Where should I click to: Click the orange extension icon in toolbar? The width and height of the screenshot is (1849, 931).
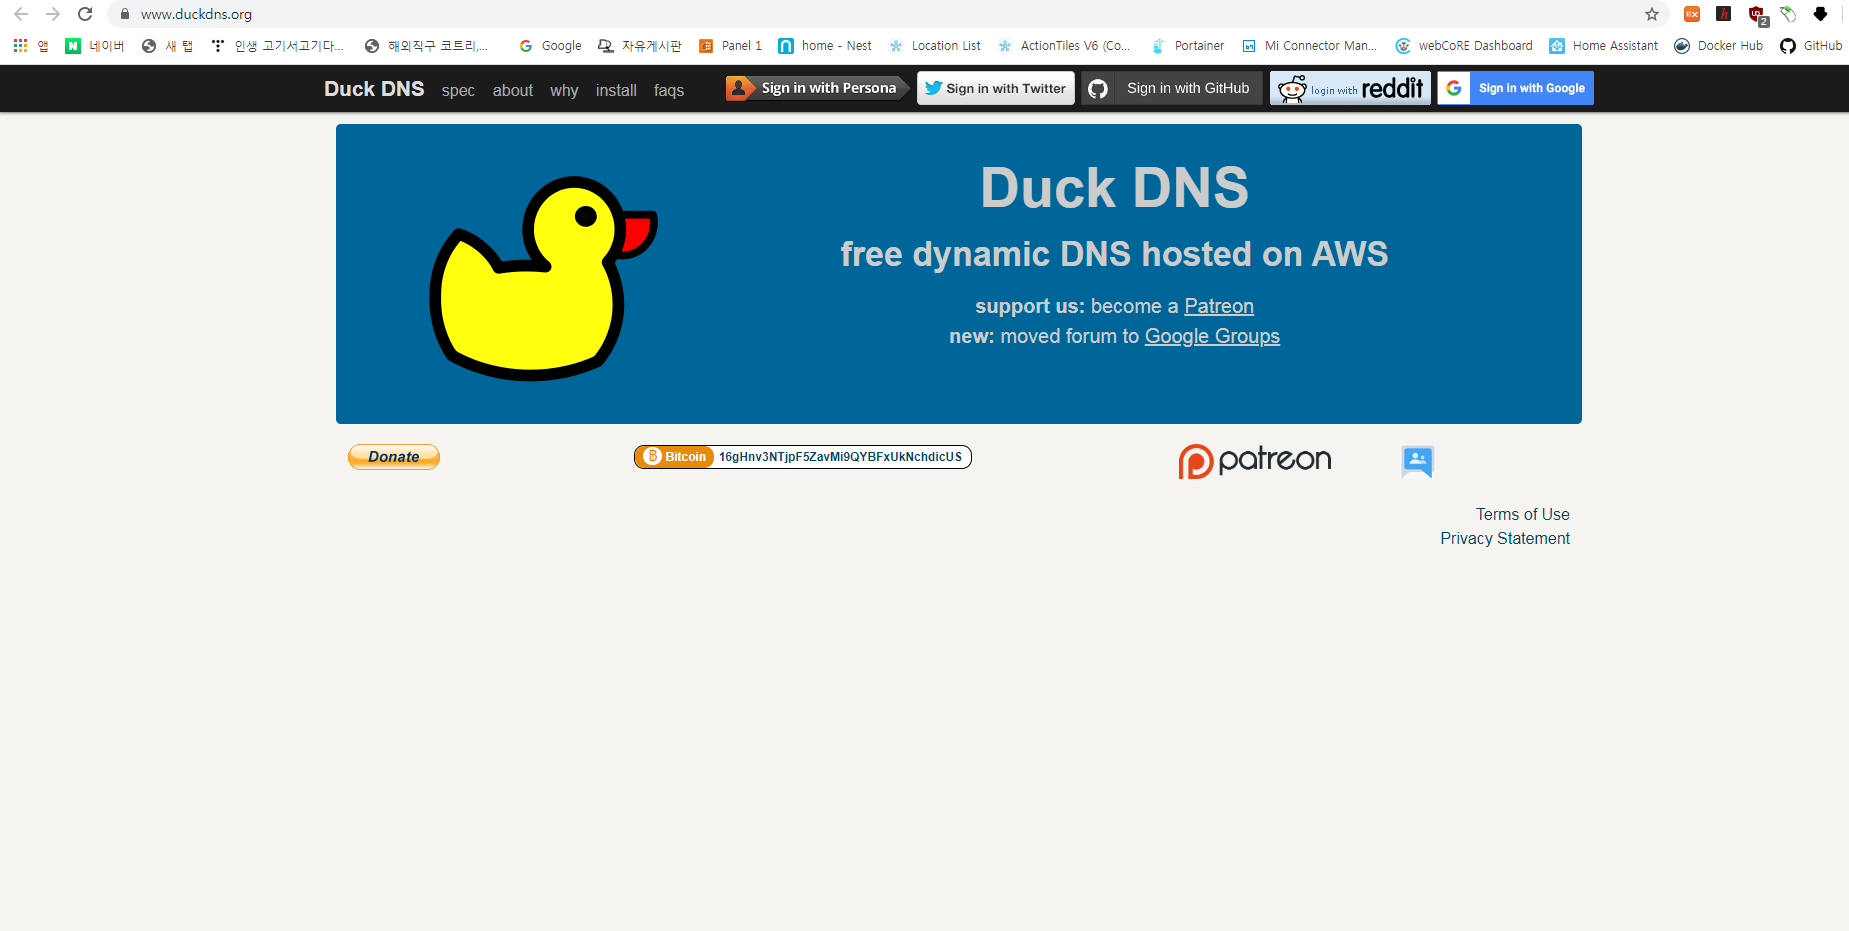(x=1692, y=14)
